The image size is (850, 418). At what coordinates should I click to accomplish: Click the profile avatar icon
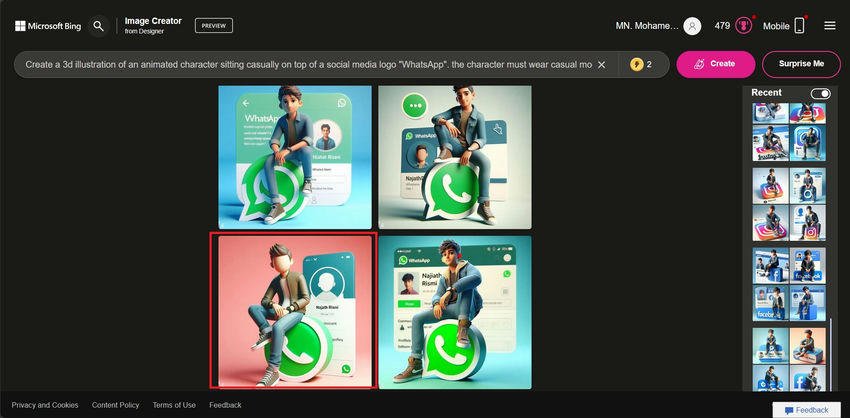click(692, 26)
